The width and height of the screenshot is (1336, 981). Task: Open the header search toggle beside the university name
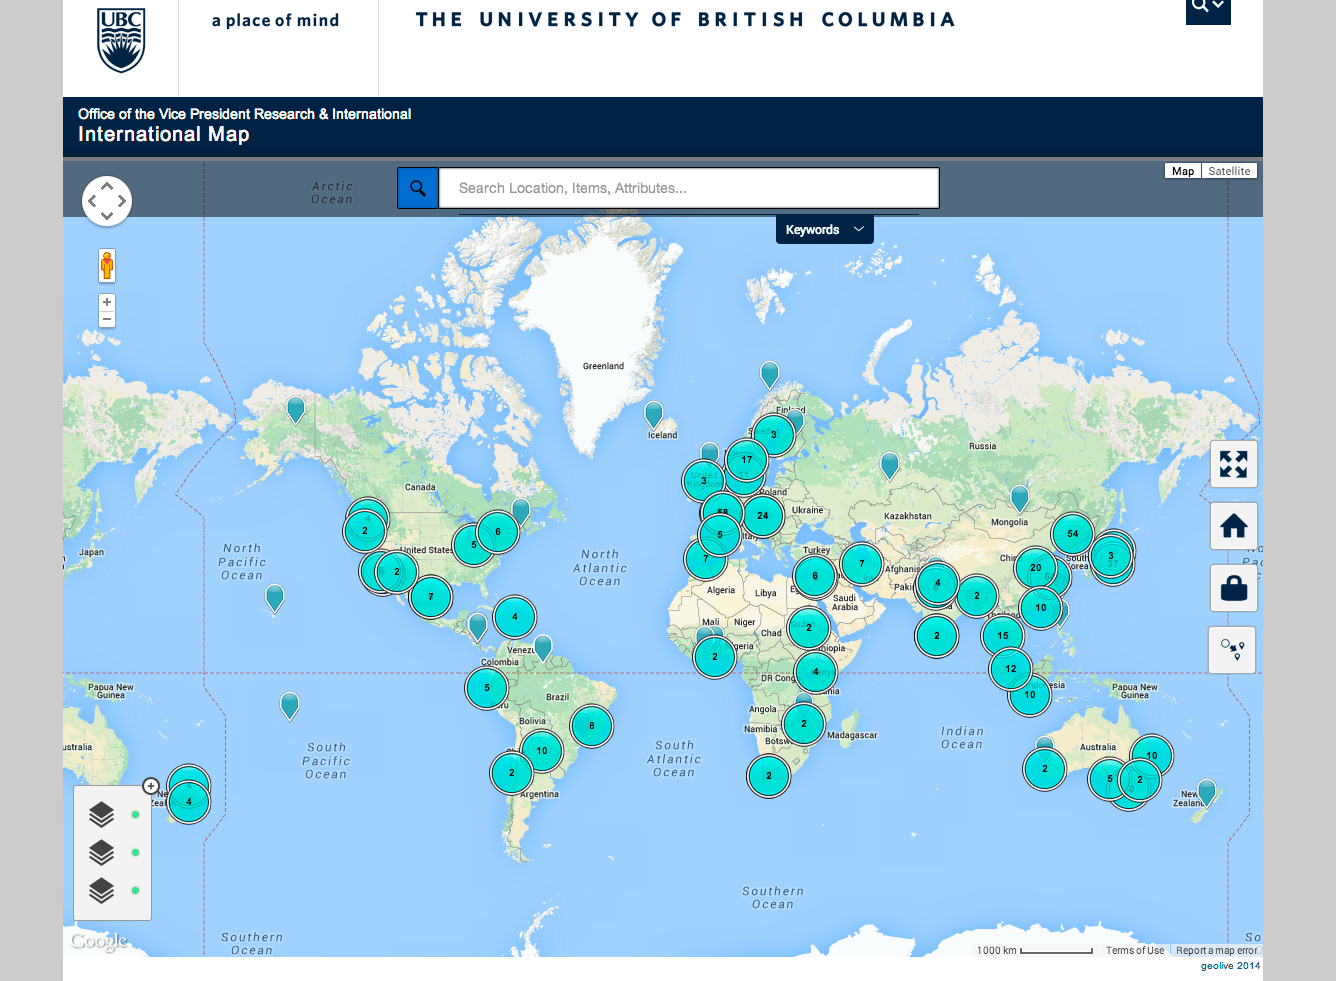click(1208, 10)
